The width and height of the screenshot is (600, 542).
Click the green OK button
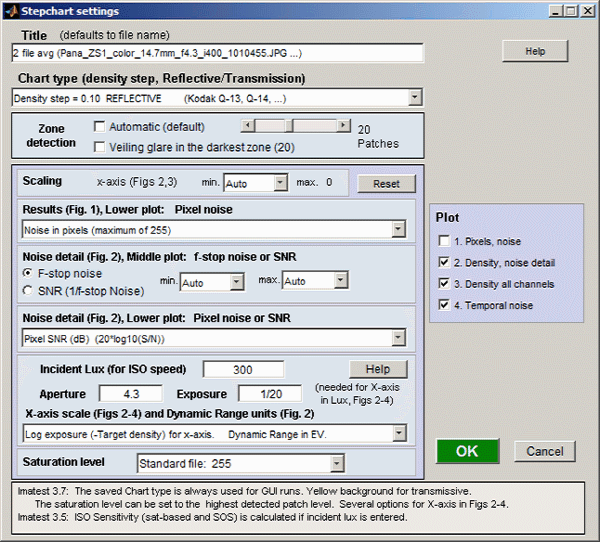click(468, 451)
